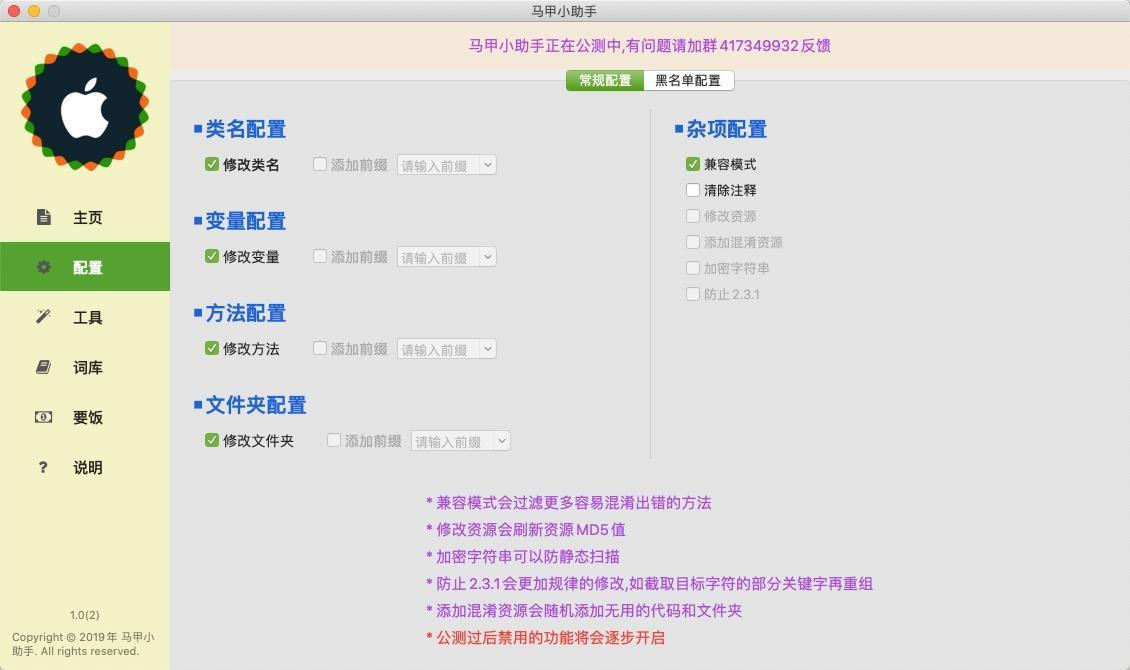Viewport: 1130px width, 670px height.
Task: Toggle the 兼容模式 checkbox
Action: [692, 164]
